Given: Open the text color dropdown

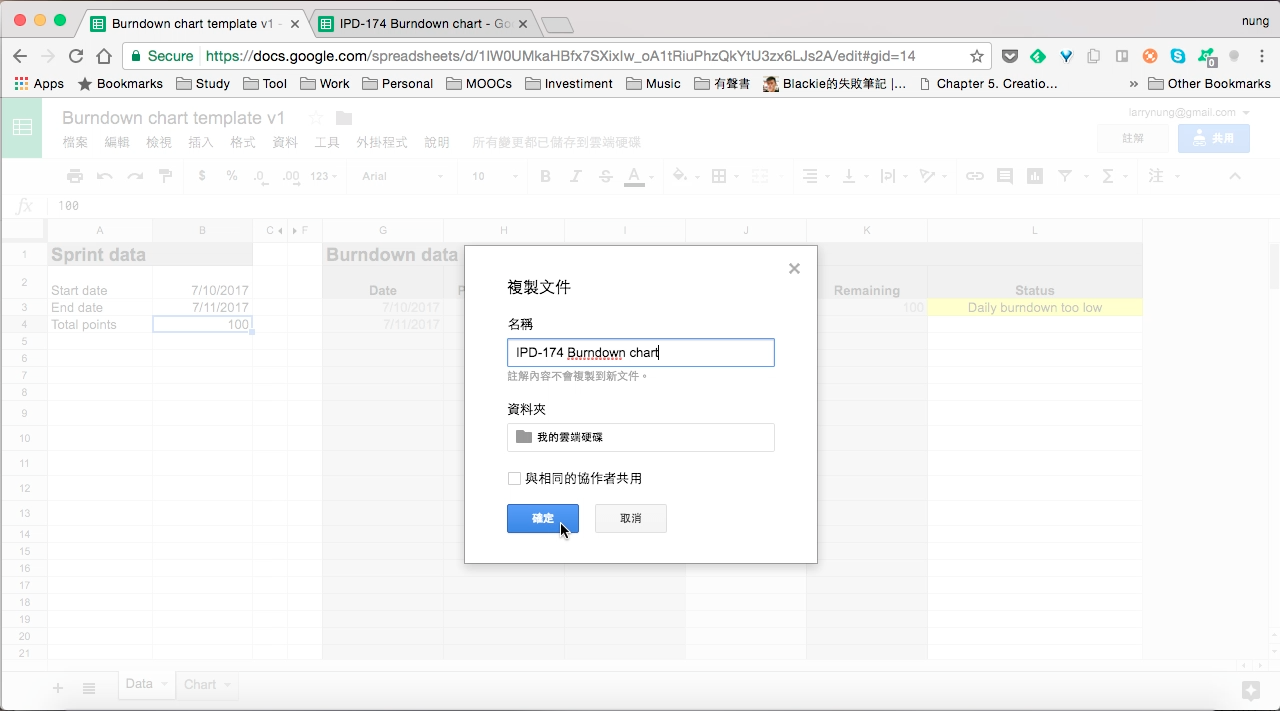Looking at the screenshot, I should (637, 176).
